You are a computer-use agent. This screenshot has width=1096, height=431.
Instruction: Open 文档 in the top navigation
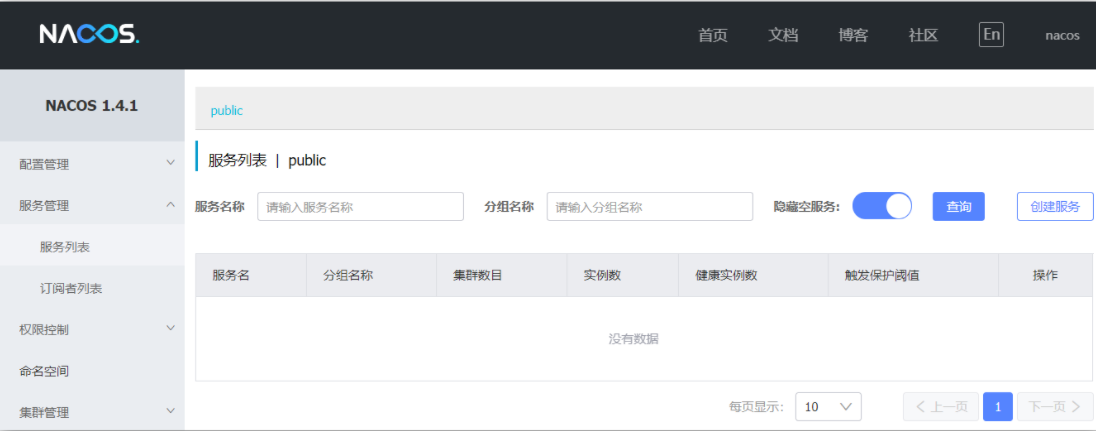783,36
